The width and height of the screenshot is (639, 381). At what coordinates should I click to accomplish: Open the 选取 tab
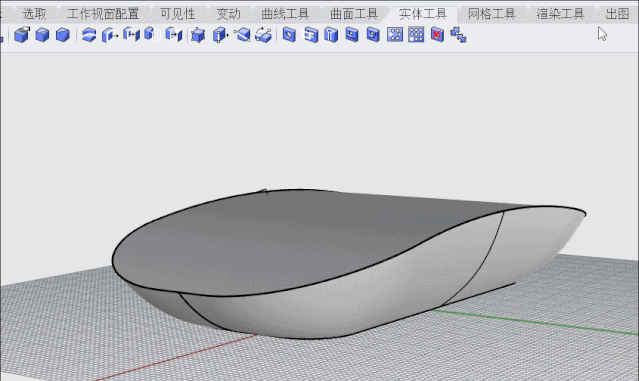[34, 14]
